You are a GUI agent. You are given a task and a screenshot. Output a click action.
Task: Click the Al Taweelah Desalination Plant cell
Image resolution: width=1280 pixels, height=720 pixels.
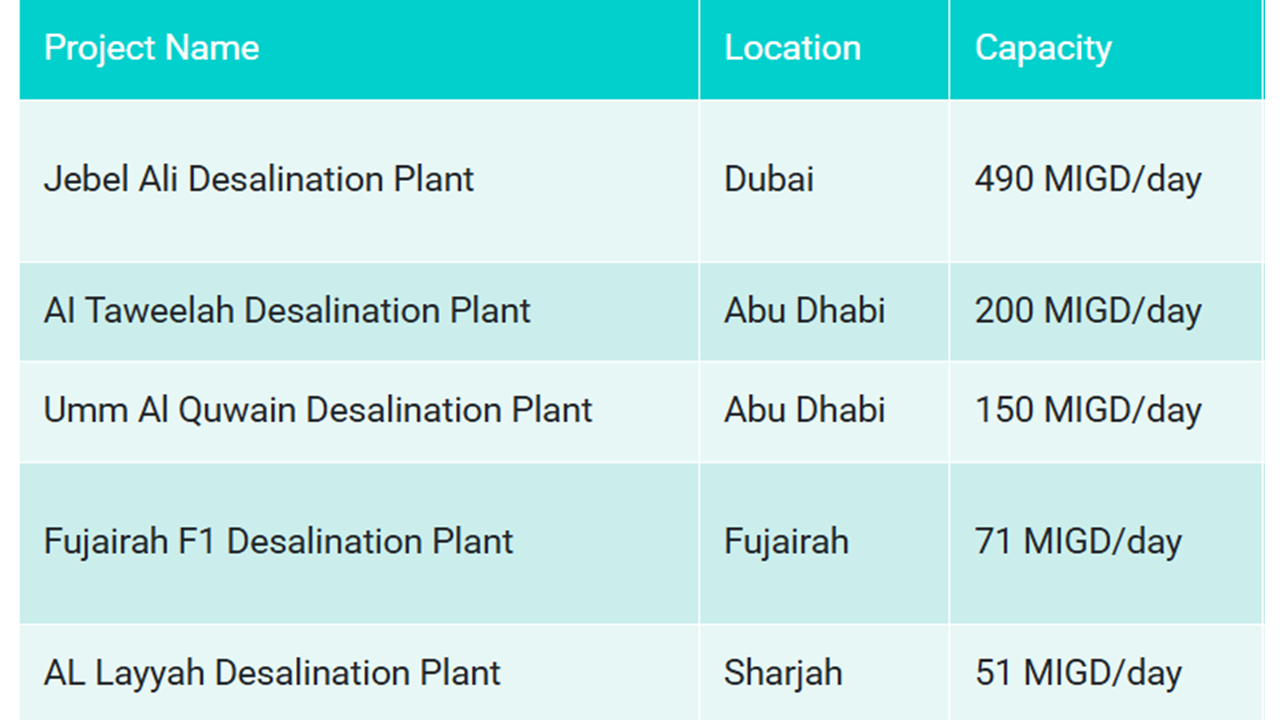[x=287, y=311]
